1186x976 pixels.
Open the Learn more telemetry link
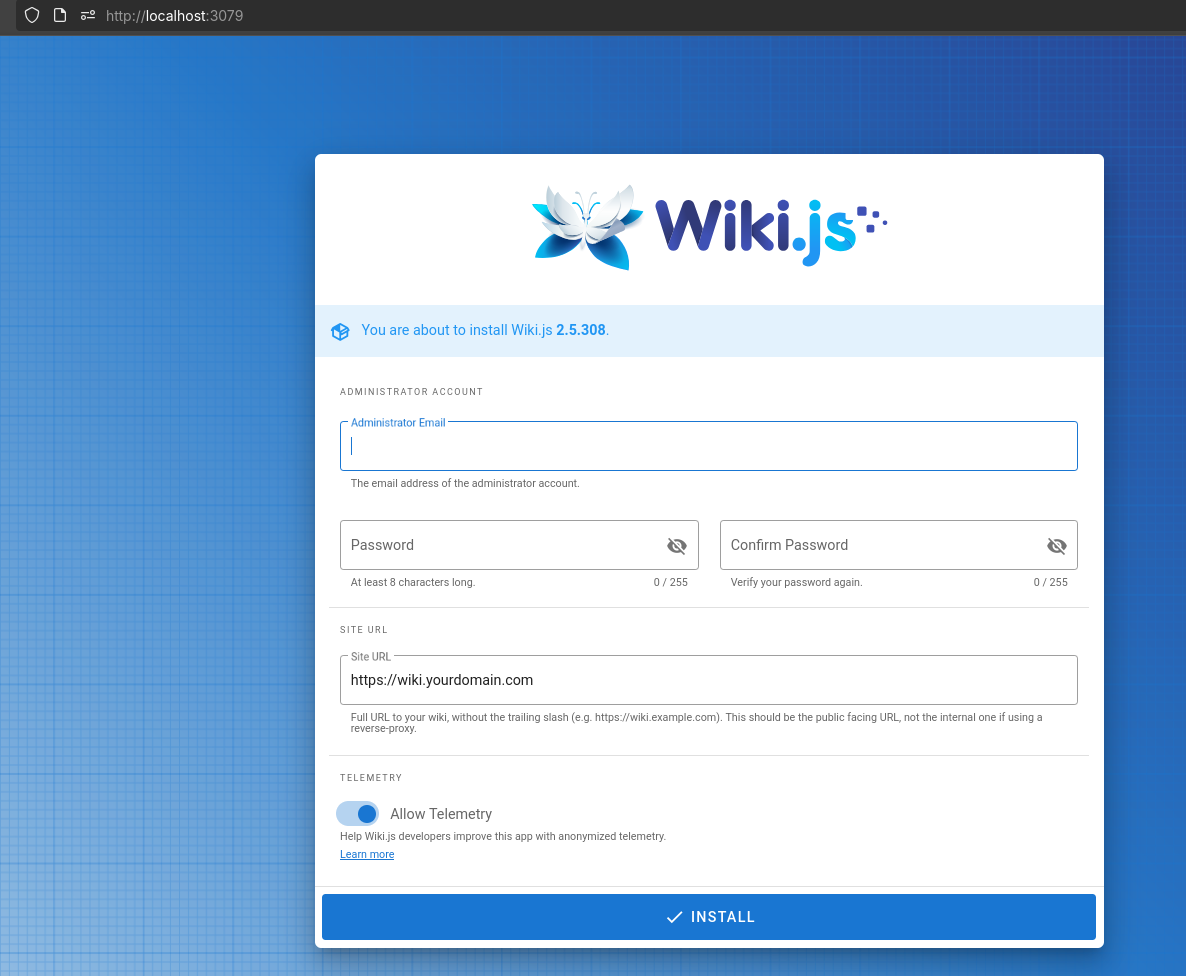coord(367,855)
